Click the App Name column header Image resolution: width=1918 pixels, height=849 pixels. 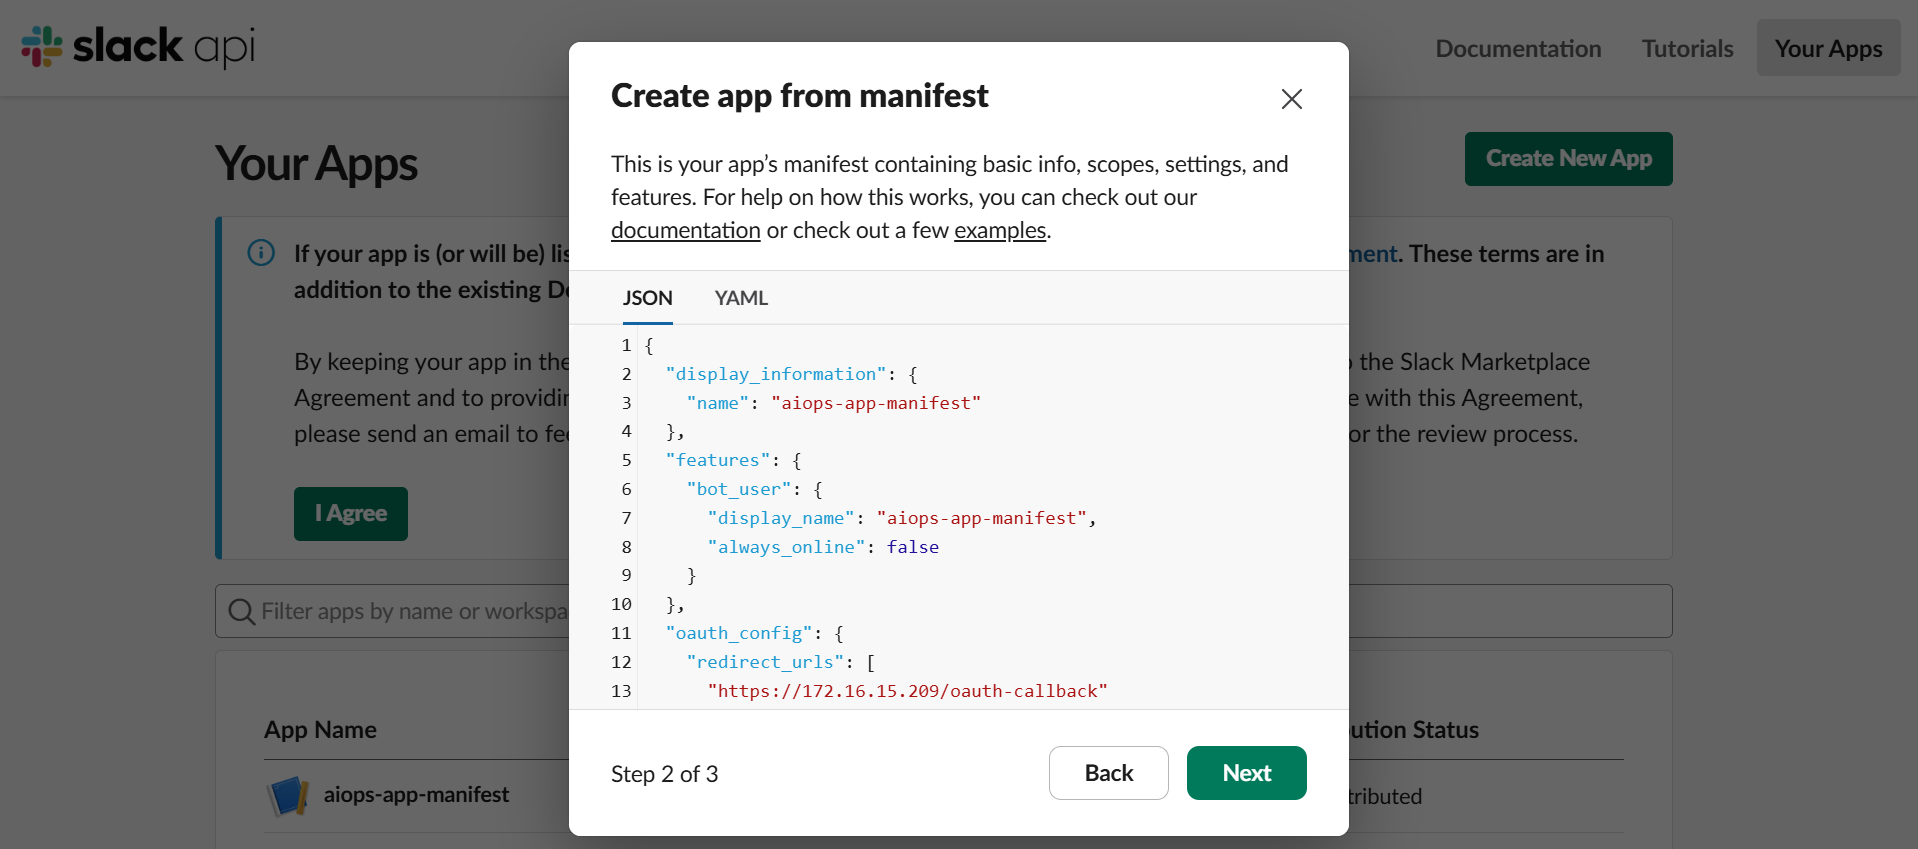(x=320, y=730)
